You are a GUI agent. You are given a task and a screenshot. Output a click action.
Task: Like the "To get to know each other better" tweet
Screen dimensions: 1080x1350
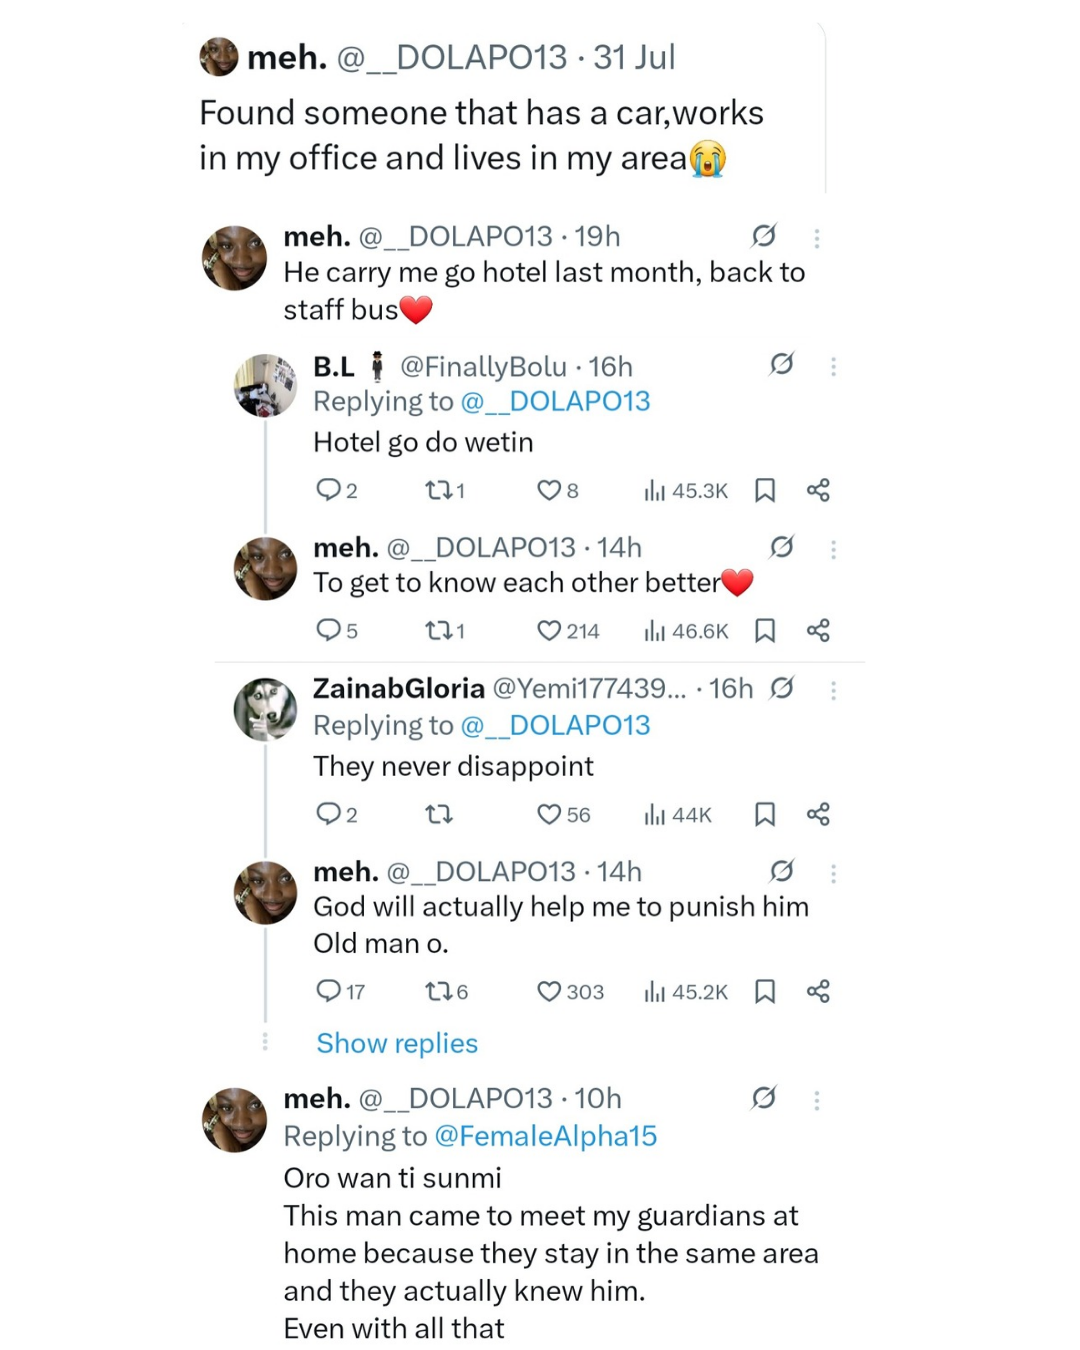pyautogui.click(x=549, y=631)
